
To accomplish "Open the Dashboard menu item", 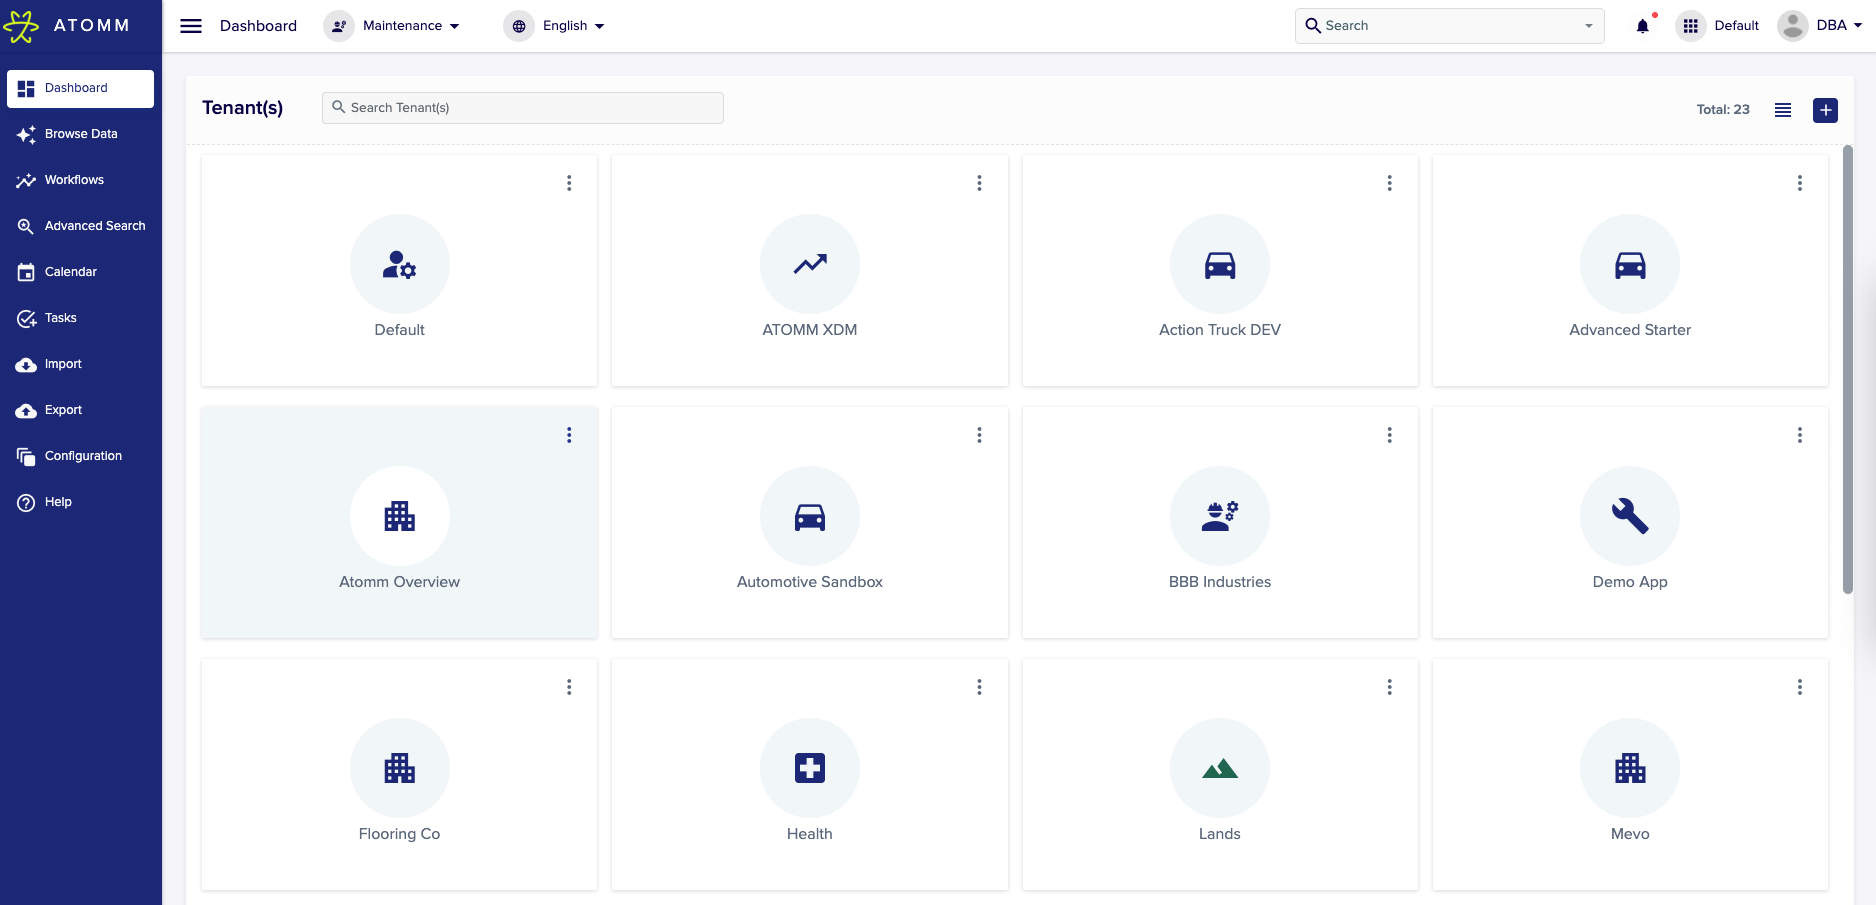I will click(x=258, y=26).
